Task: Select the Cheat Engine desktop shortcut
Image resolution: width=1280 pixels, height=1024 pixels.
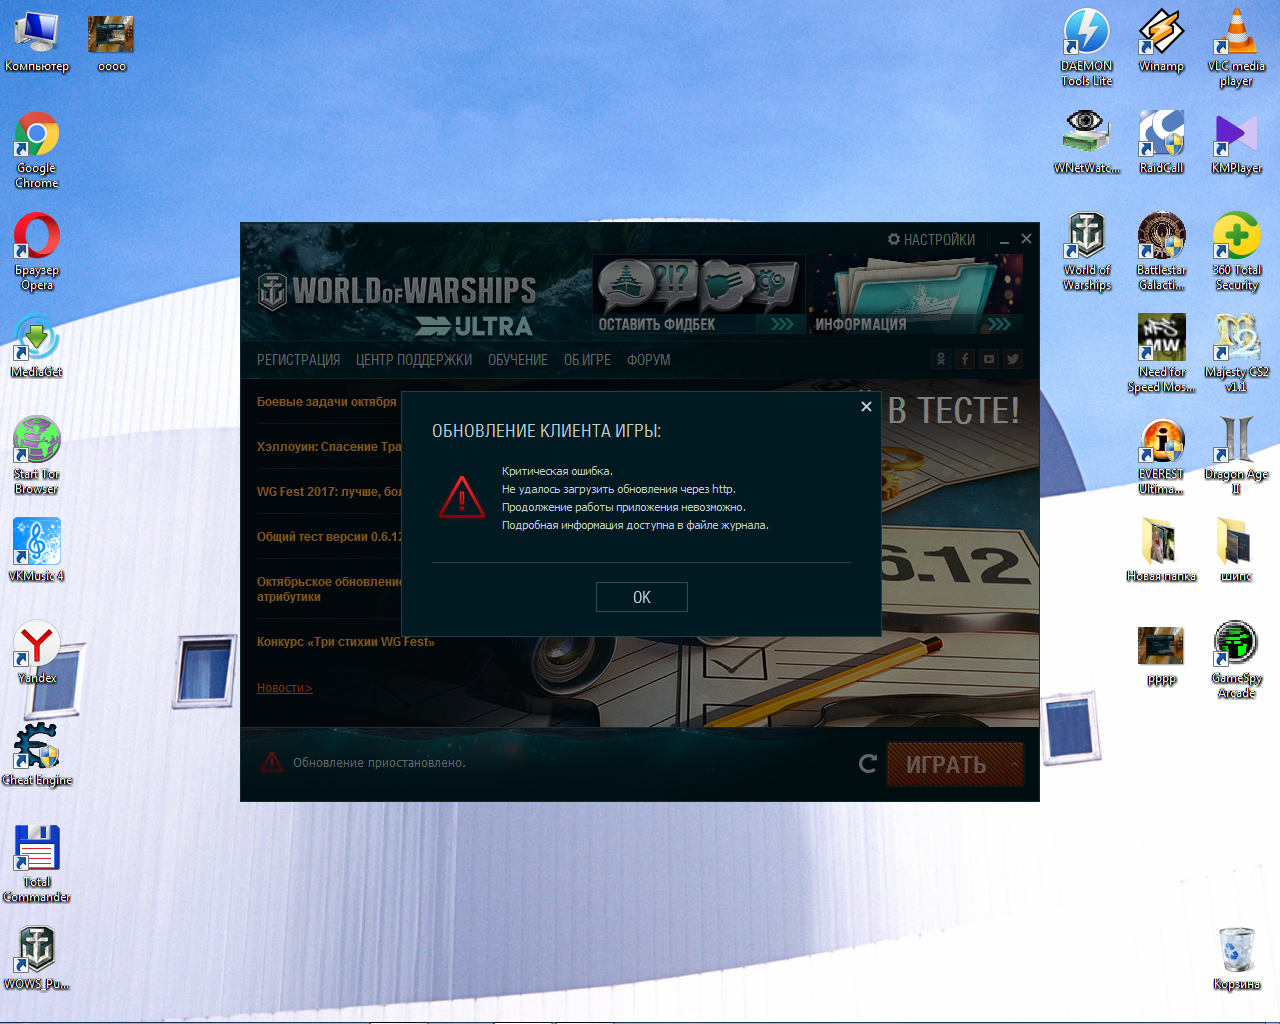Action: 37,754
